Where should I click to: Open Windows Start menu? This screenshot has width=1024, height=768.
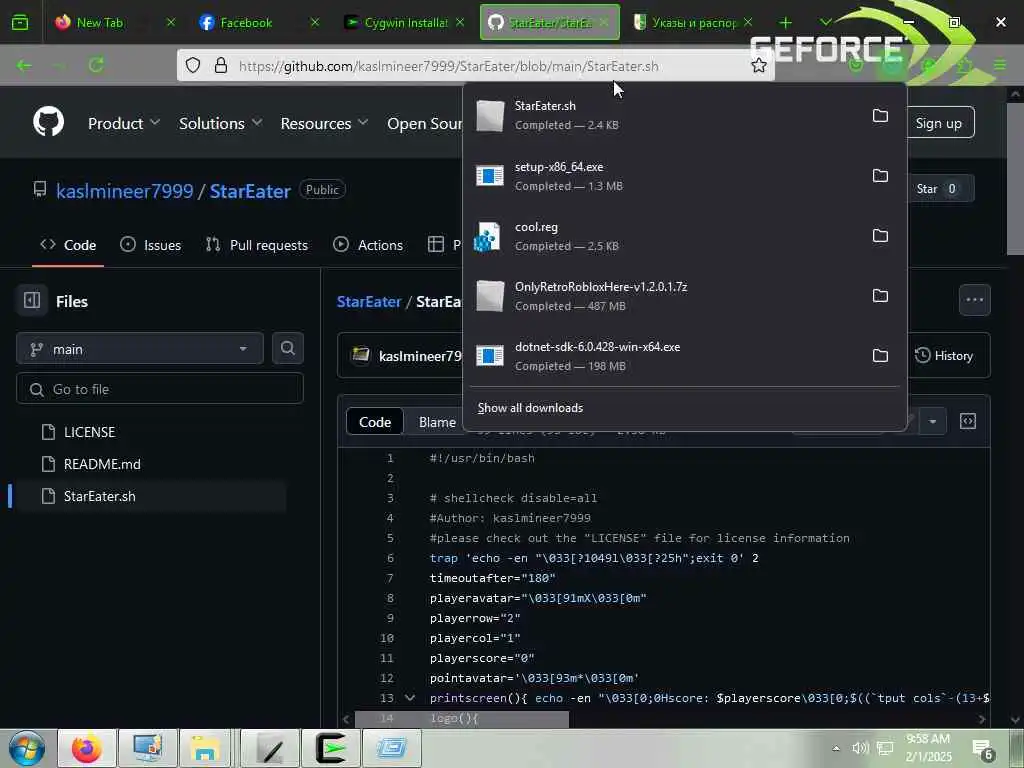click(27, 748)
